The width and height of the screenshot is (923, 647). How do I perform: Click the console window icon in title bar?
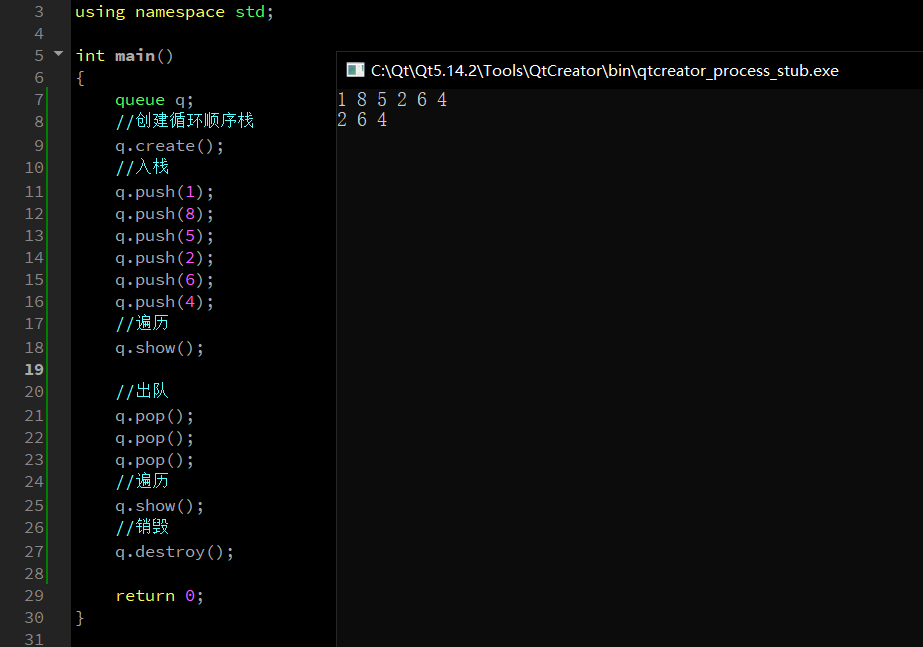[355, 70]
